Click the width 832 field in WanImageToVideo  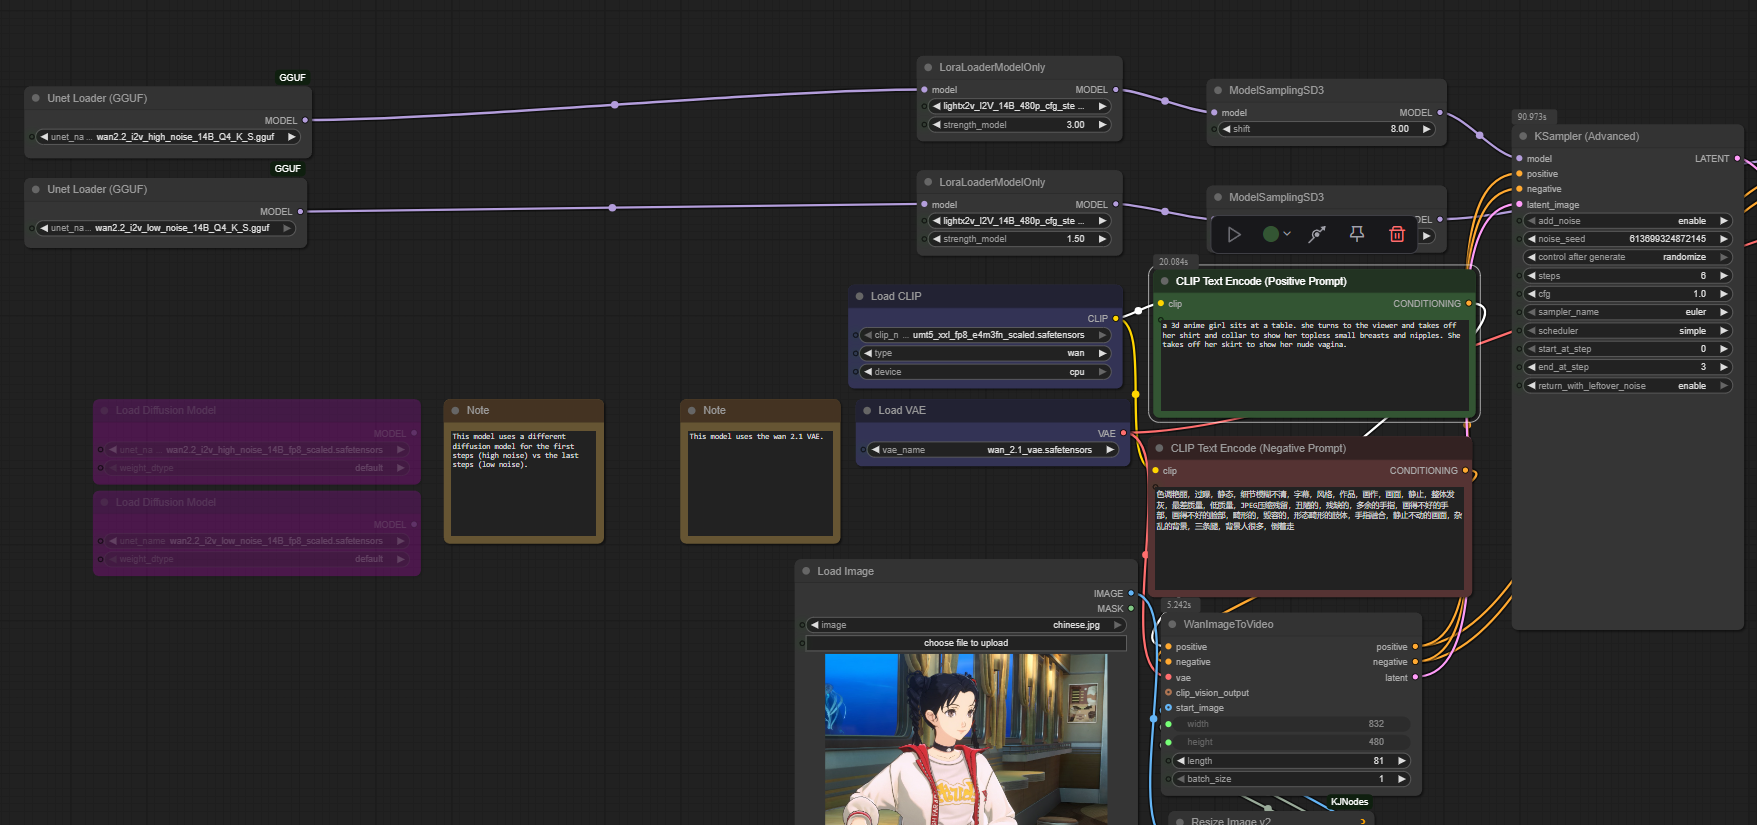point(1291,724)
